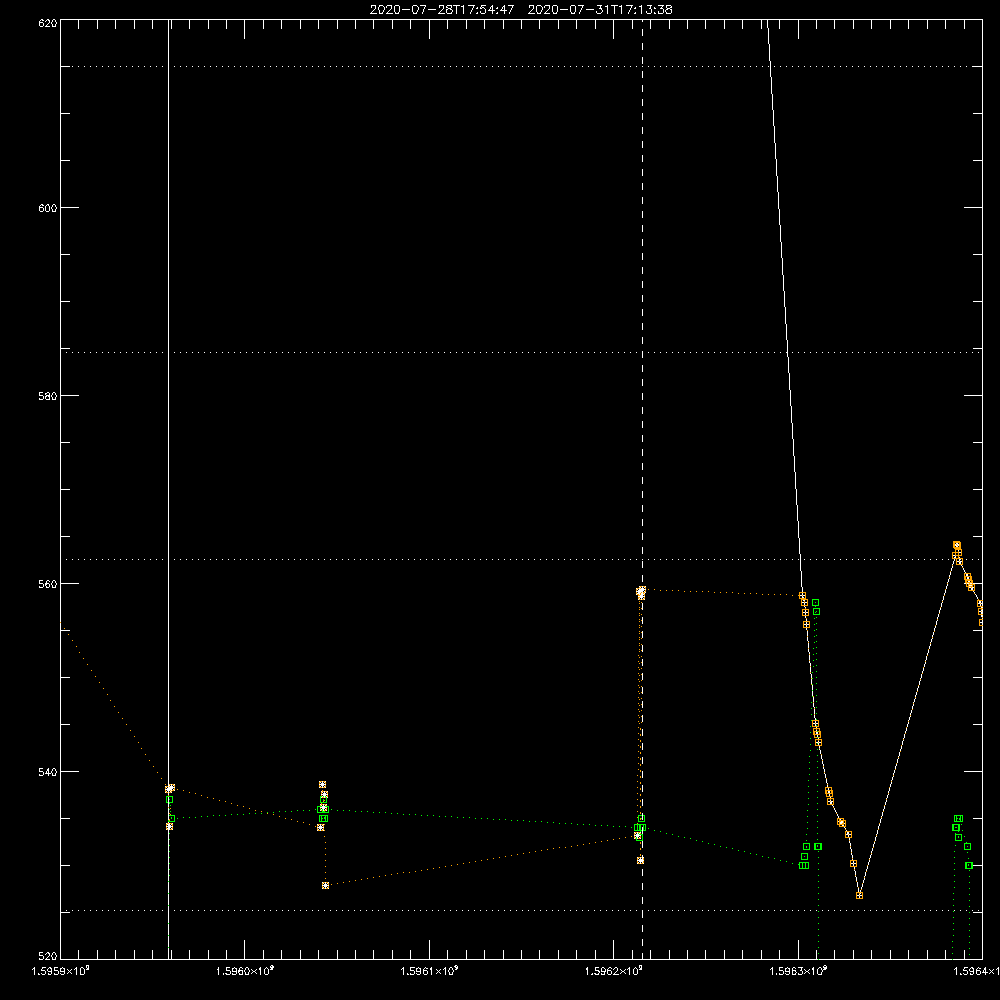1000x1000 pixels.
Task: Select the topmost orange marker above 560 at right
Action: click(x=957, y=545)
